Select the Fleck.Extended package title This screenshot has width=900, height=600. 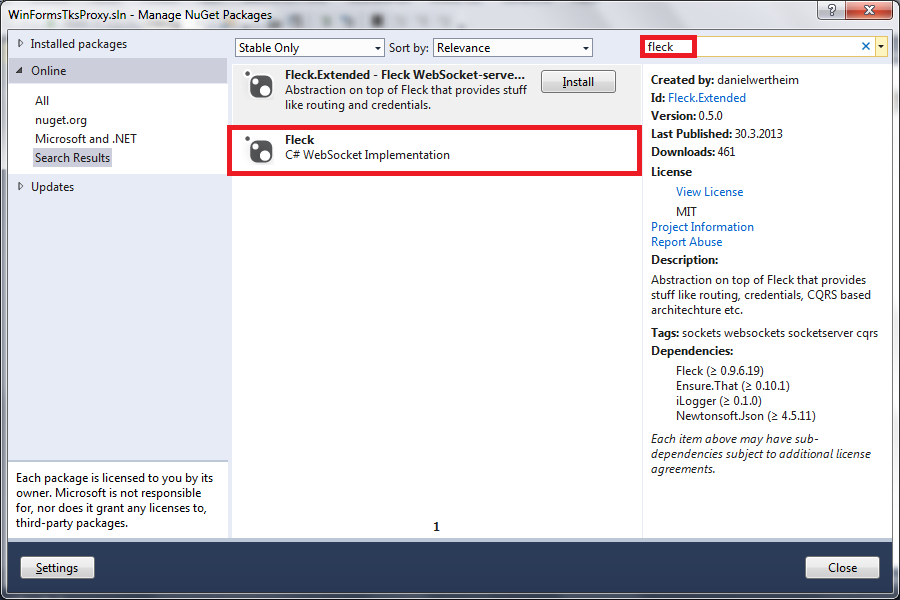(x=405, y=75)
